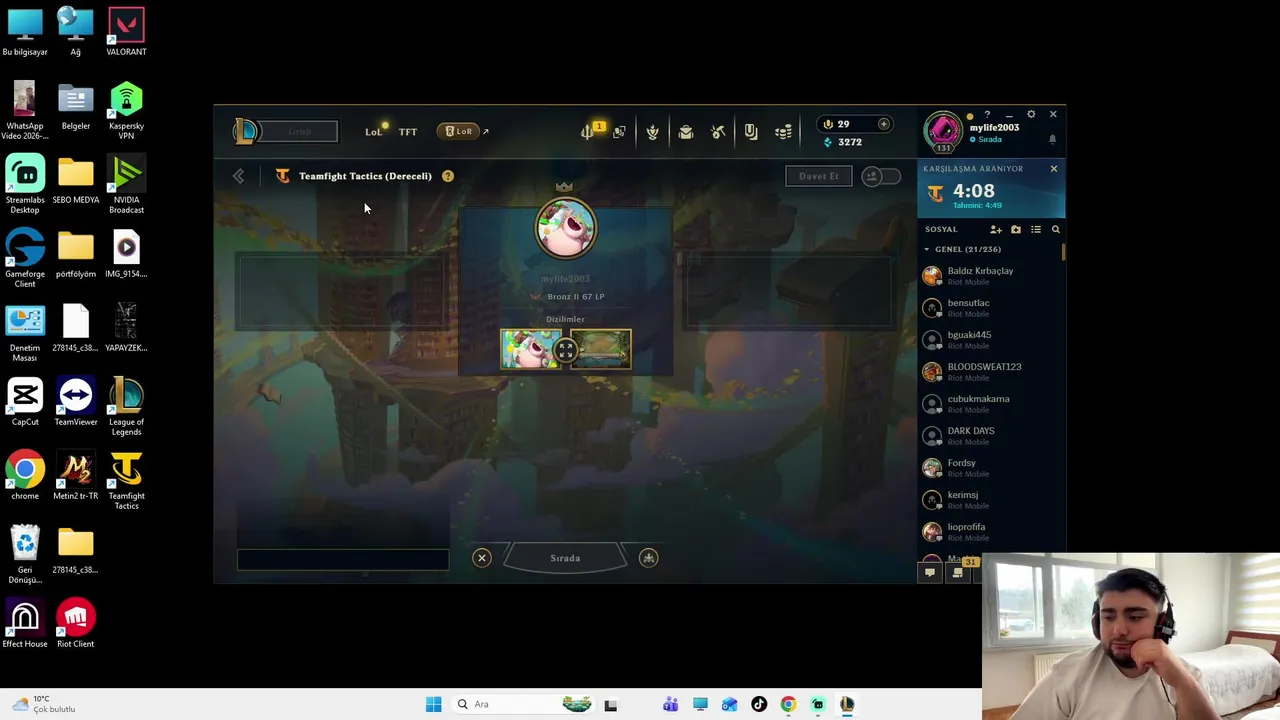Open the Collection lotus icon
1280x720 pixels.
coord(652,132)
